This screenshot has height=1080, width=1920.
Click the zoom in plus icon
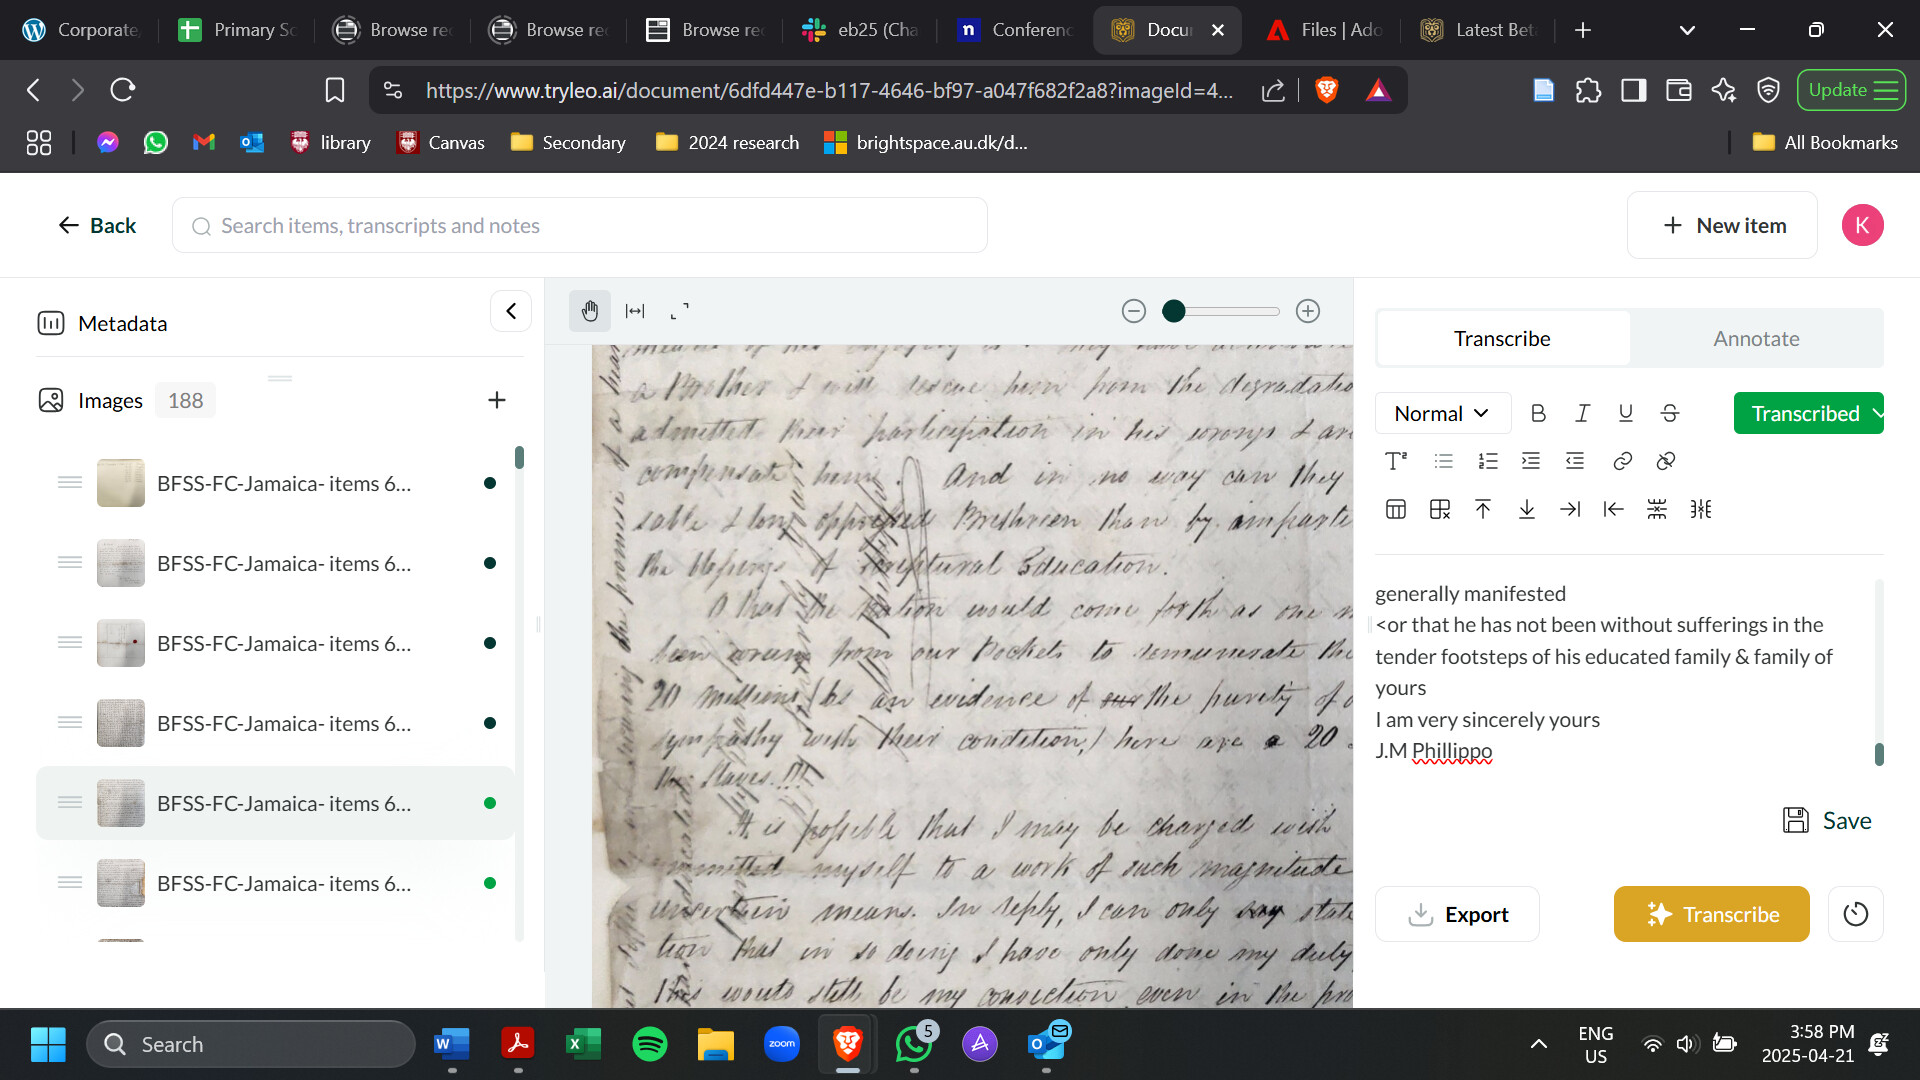[x=1308, y=311]
